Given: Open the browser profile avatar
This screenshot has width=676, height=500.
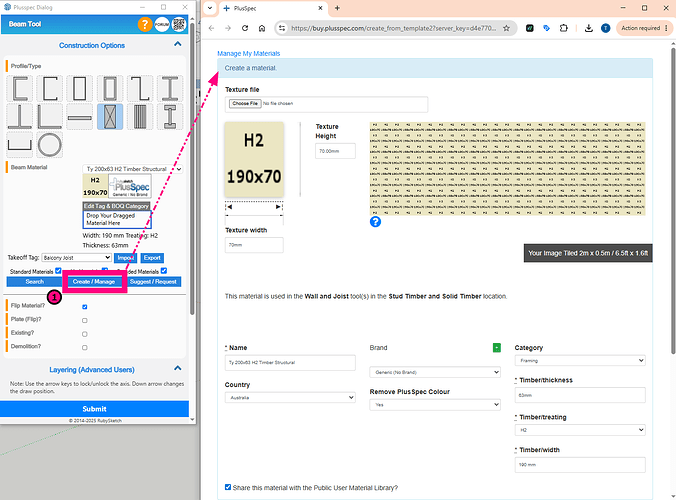Looking at the screenshot, I should tap(606, 28).
